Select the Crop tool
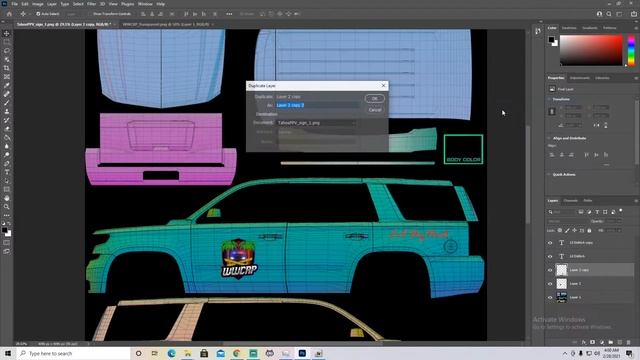 pos(7,68)
